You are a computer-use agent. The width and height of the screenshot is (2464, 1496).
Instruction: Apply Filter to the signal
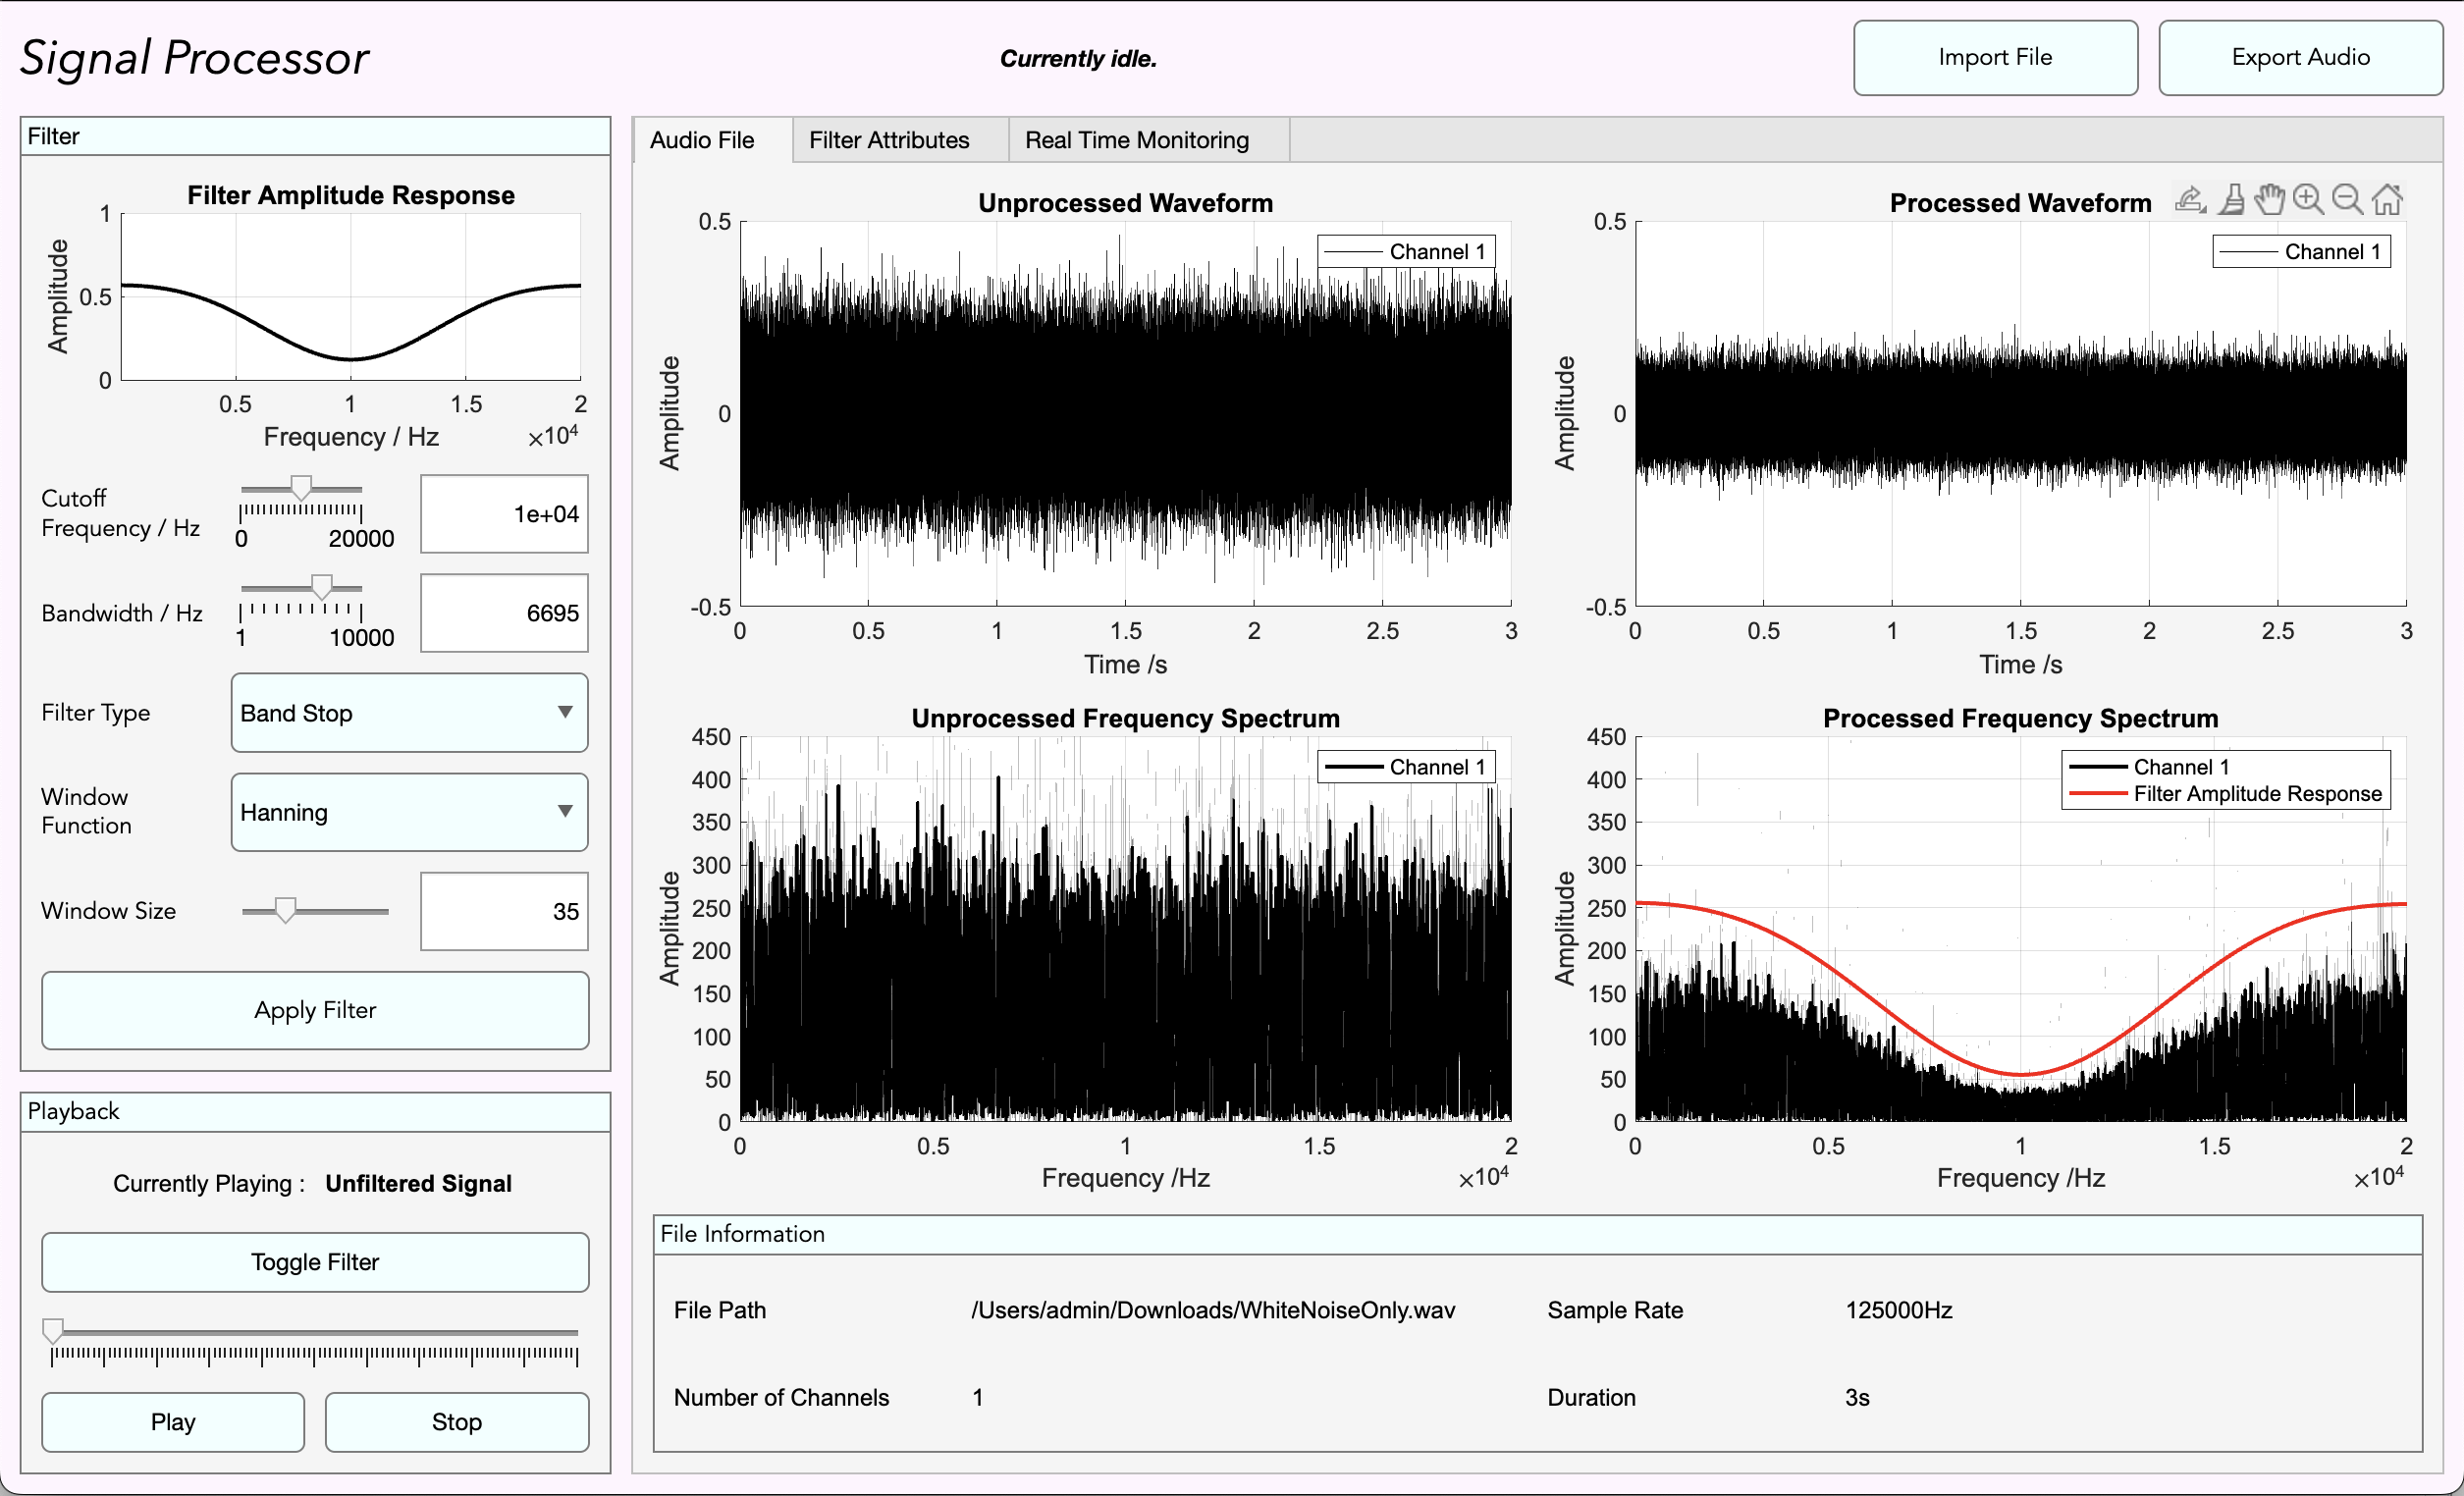pos(314,1010)
